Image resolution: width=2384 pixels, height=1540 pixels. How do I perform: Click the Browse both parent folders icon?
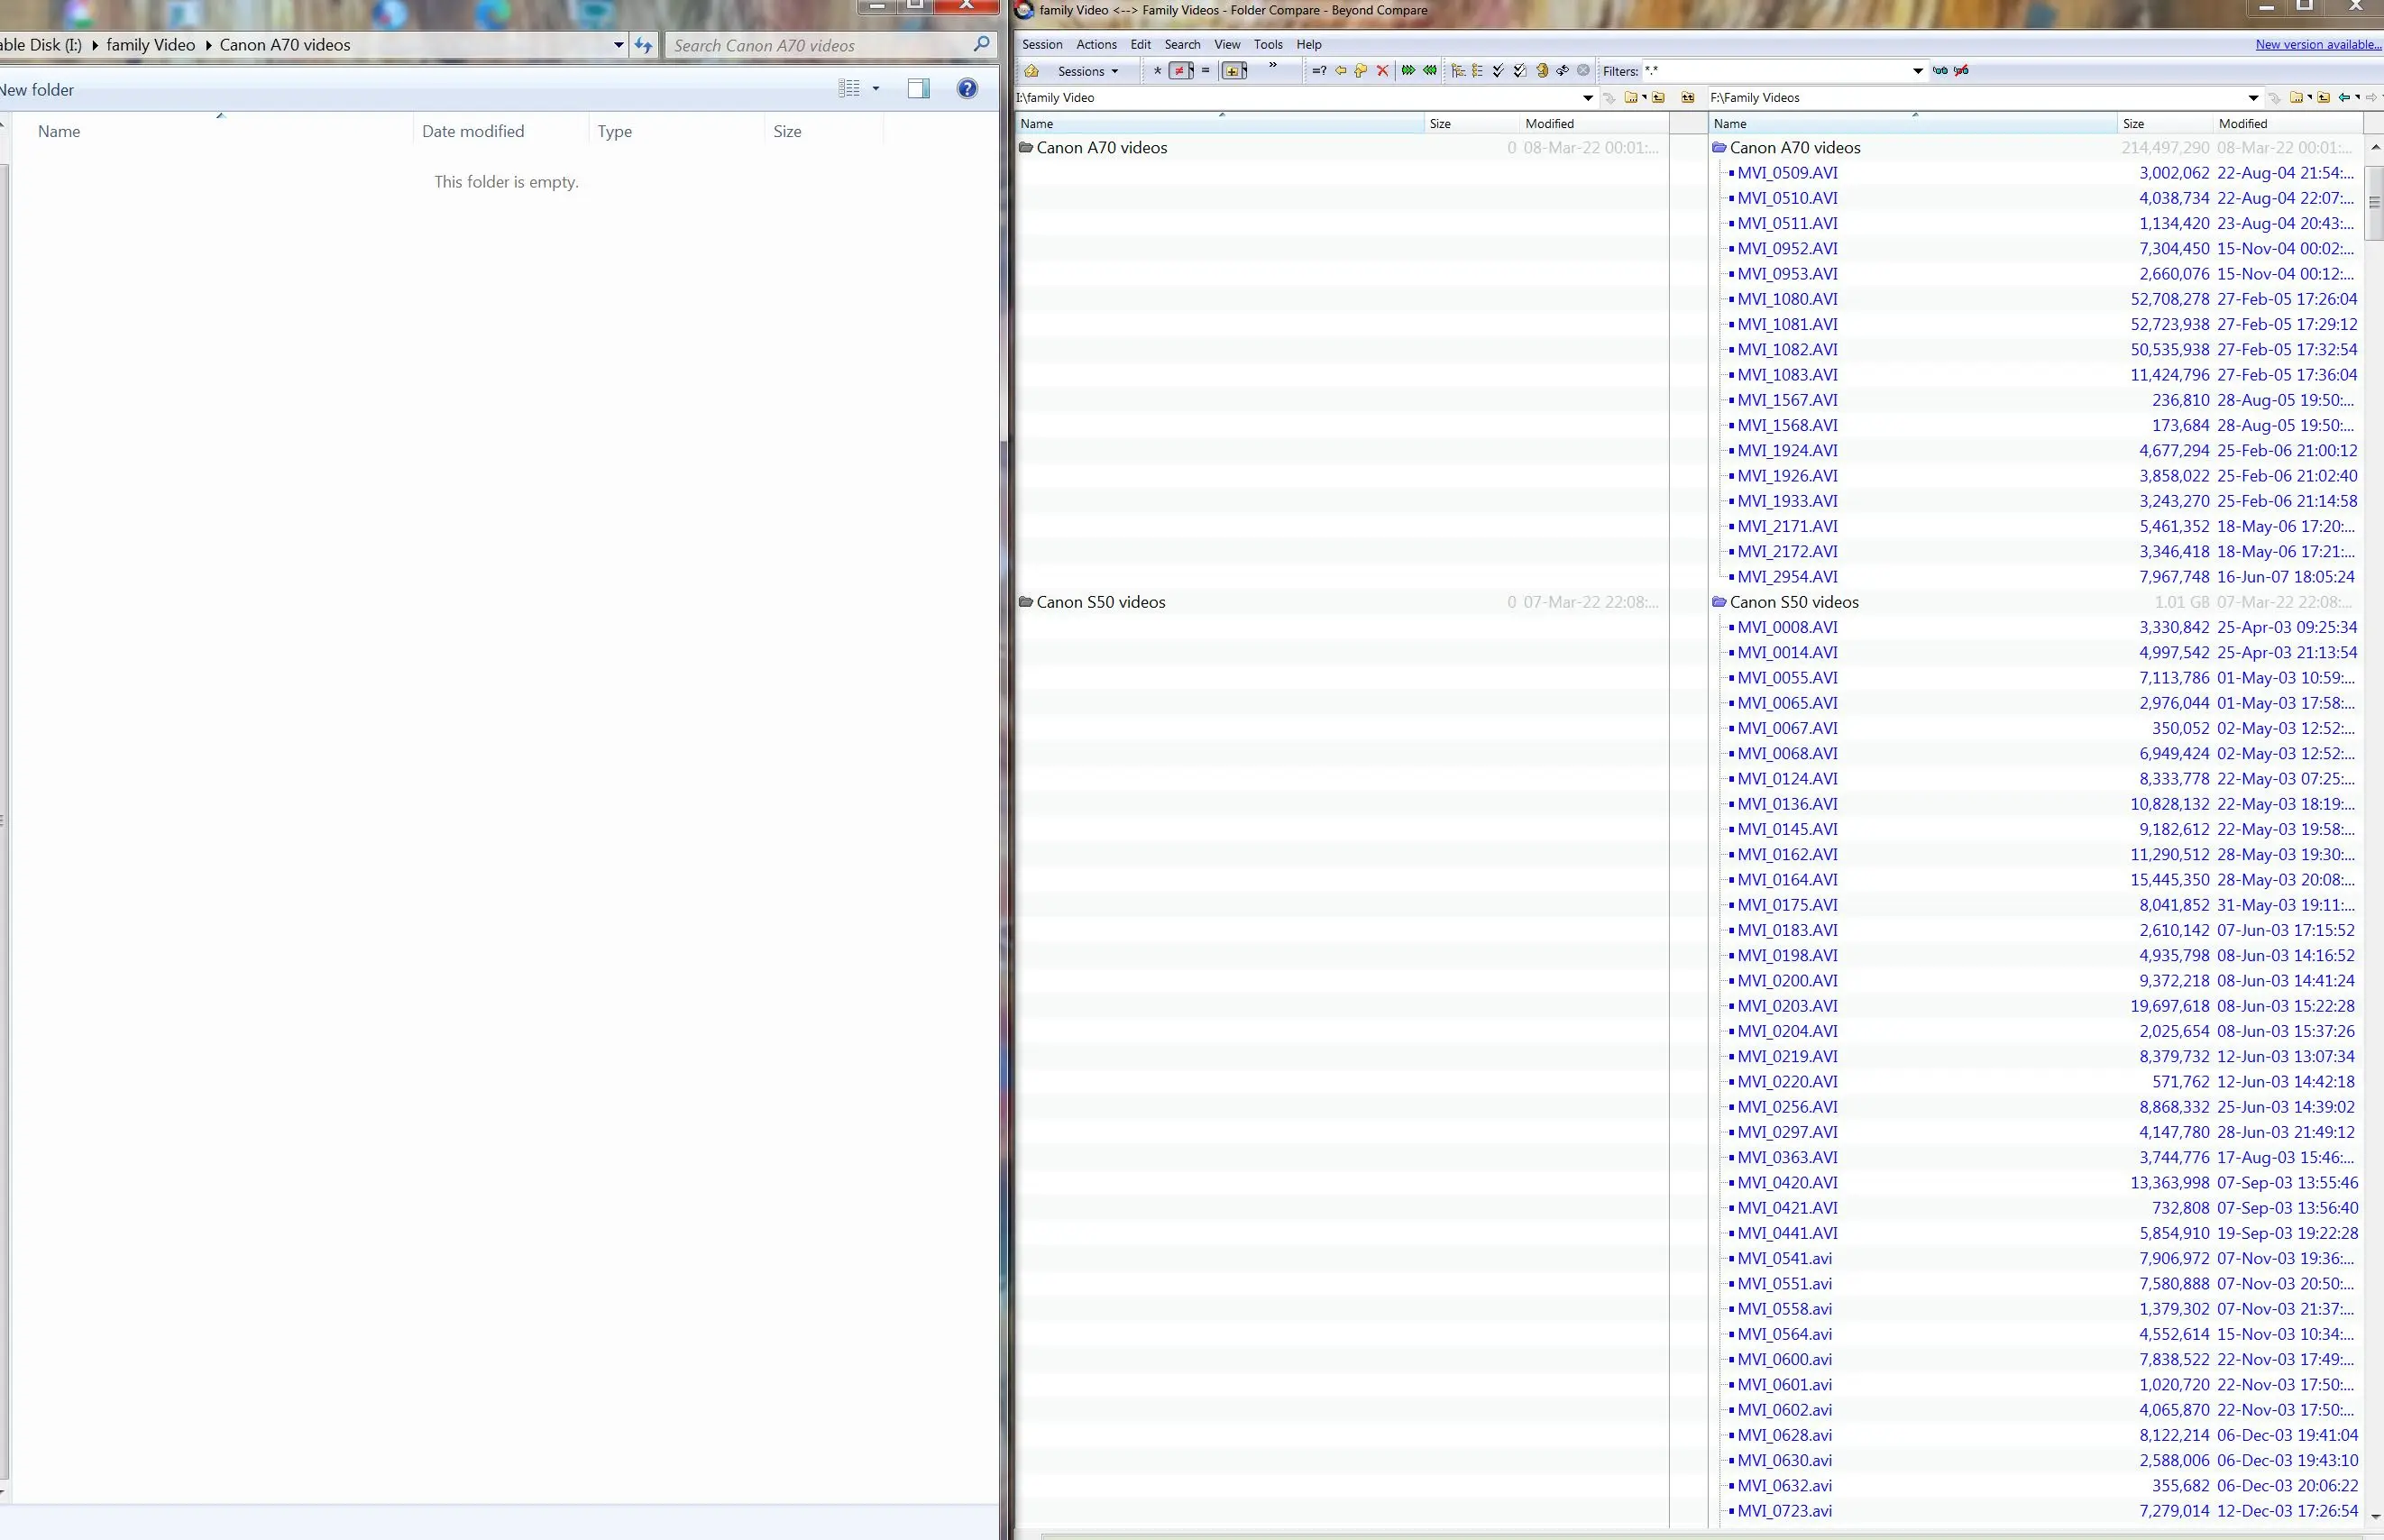(x=1688, y=98)
